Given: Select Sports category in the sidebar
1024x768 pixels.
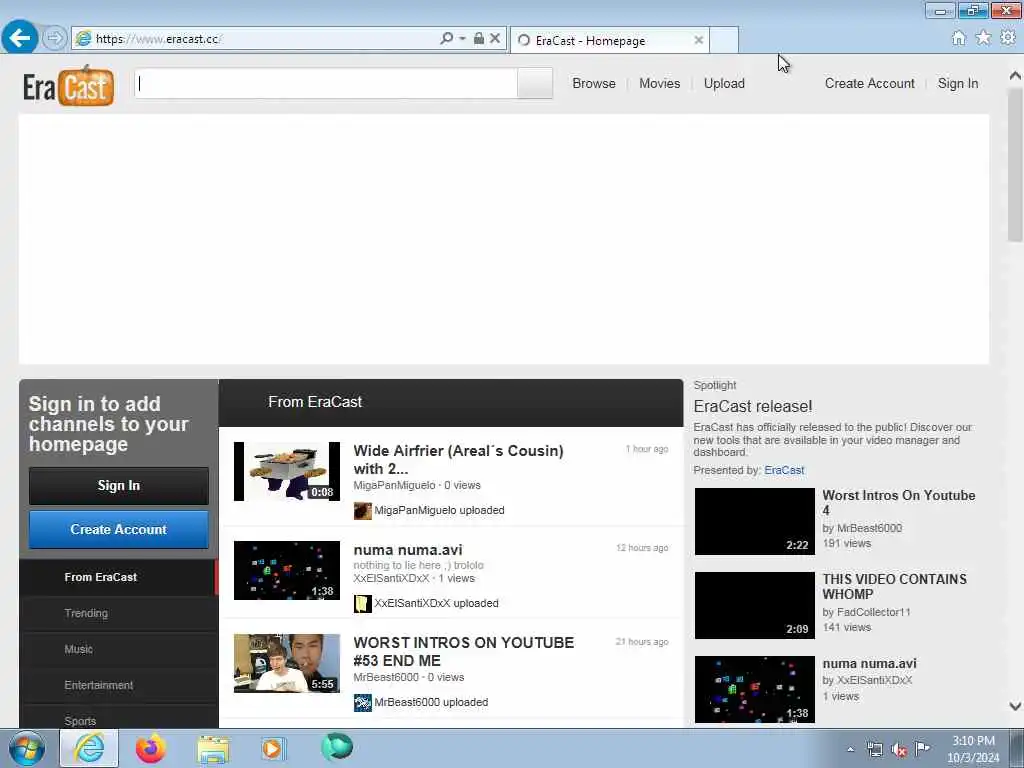Looking at the screenshot, I should pos(119,716).
